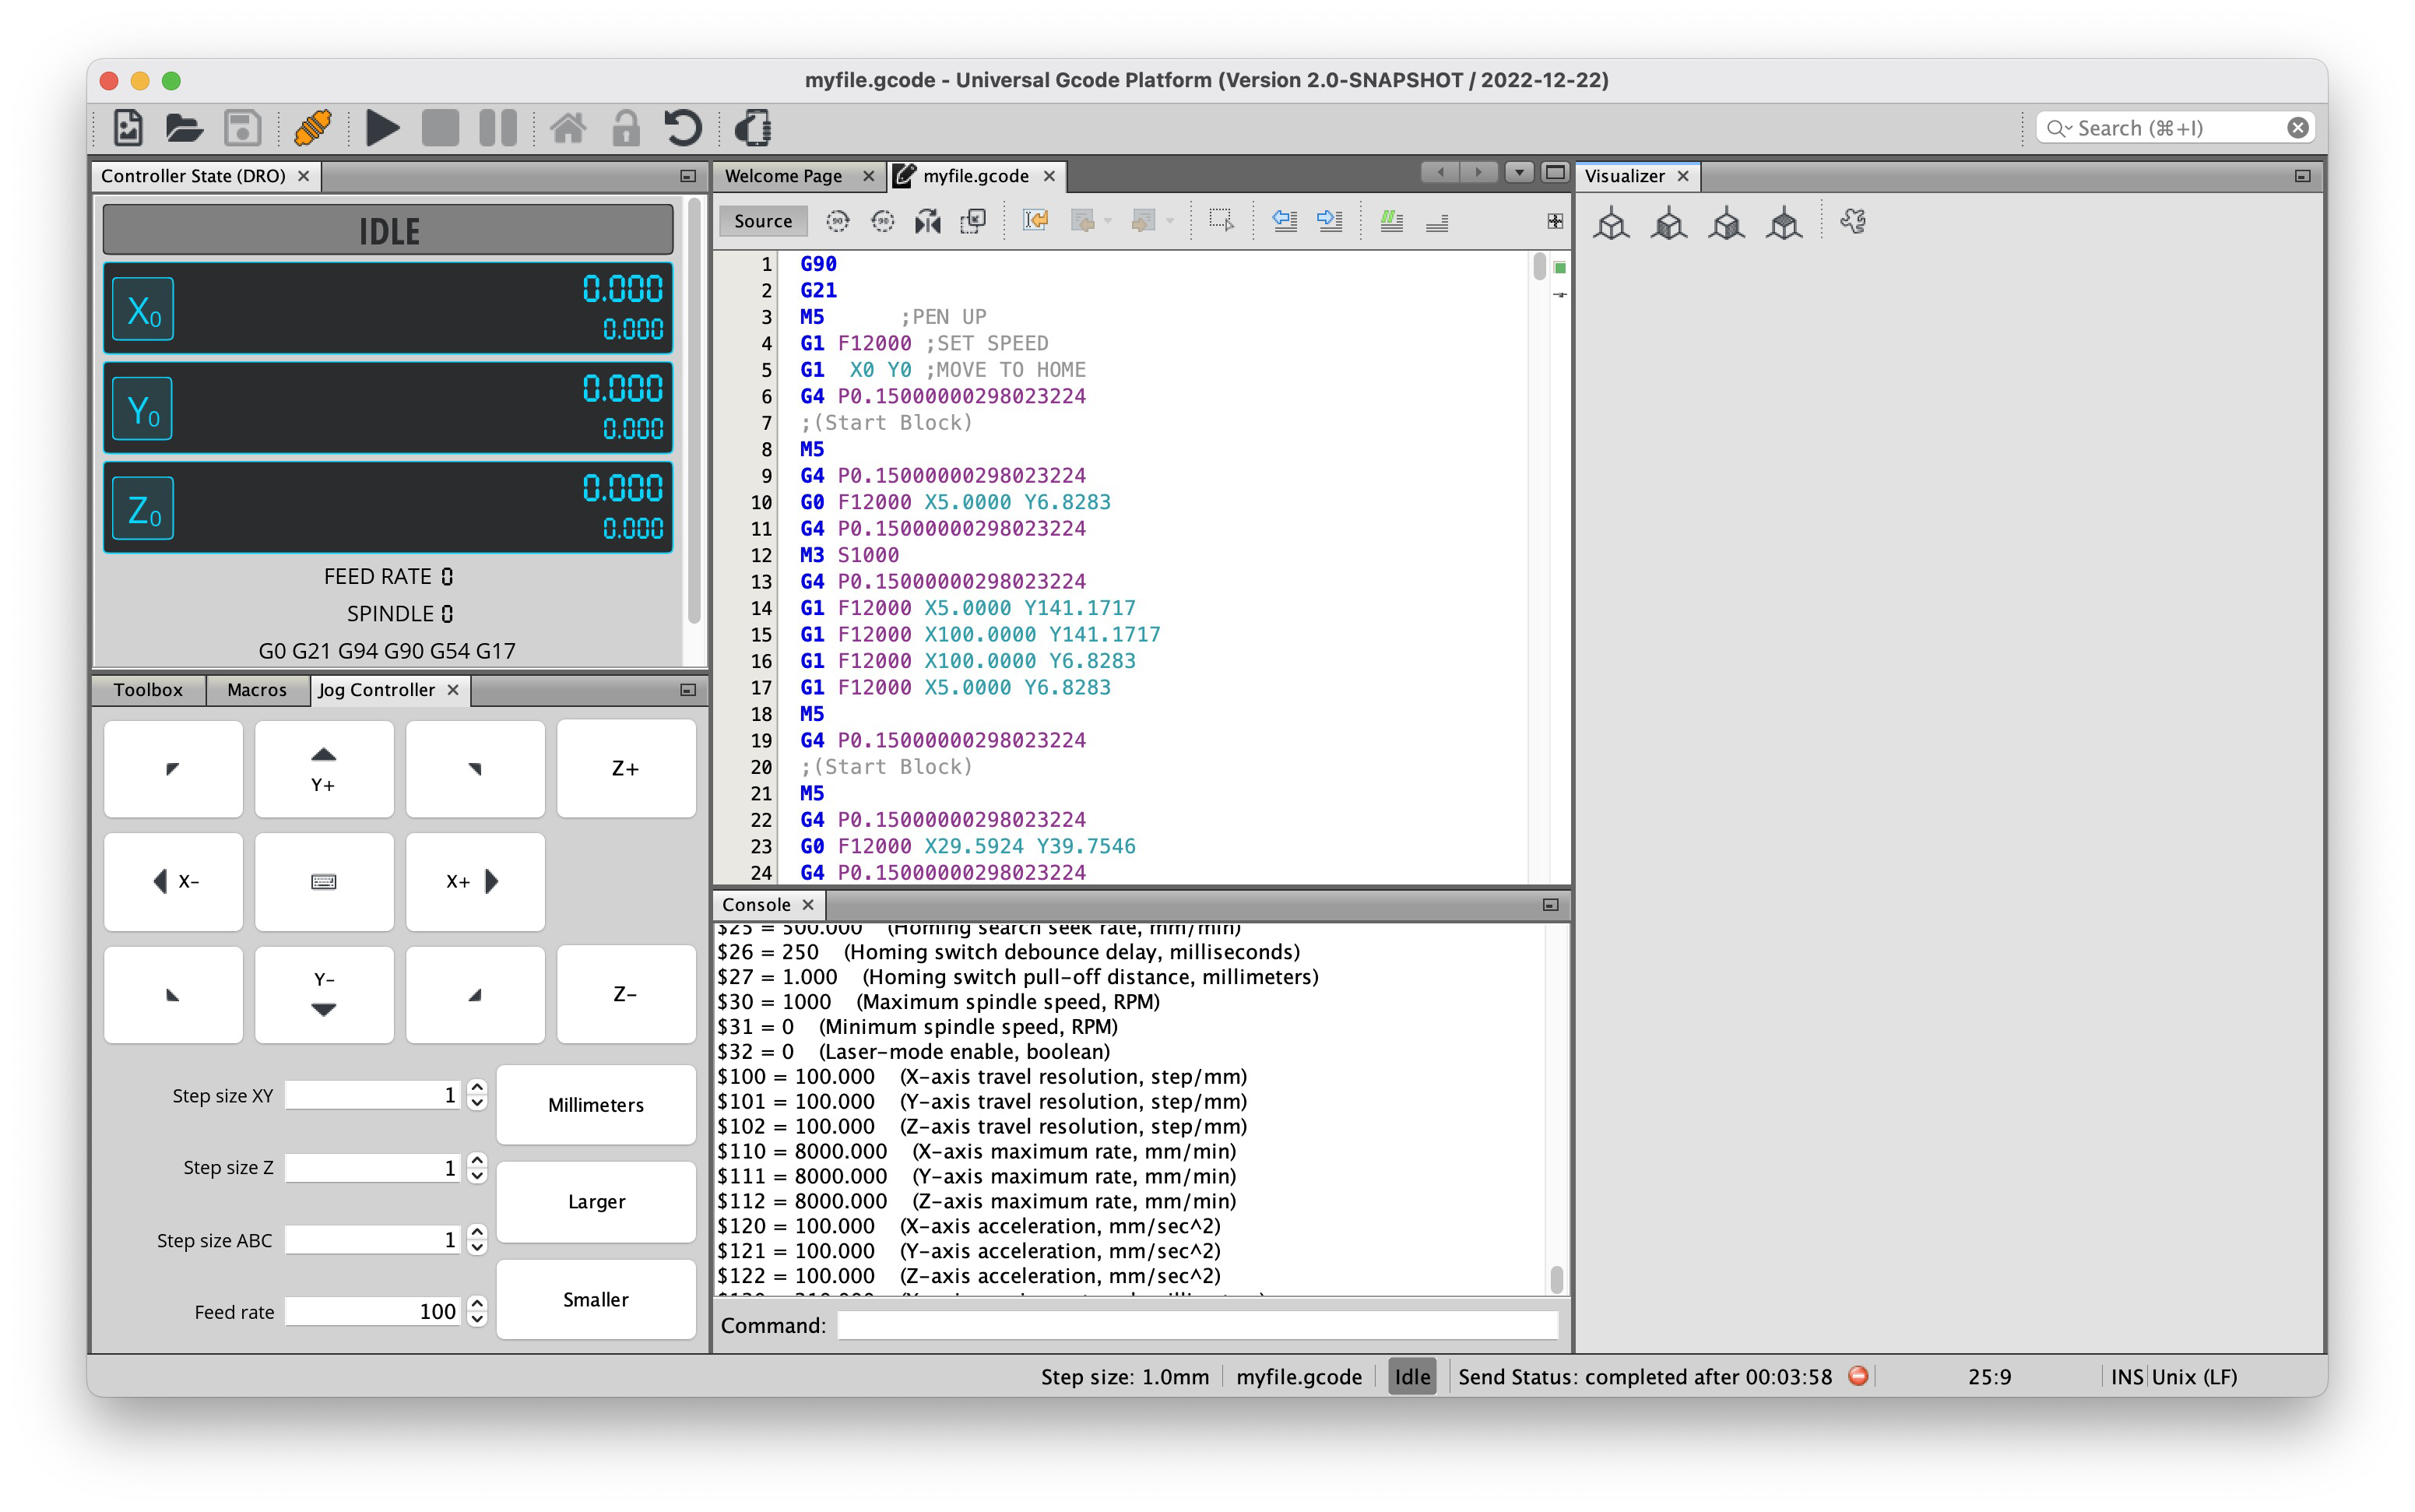Jog down with Z- button
Viewport: 2415px width, 1512px height.
click(625, 994)
